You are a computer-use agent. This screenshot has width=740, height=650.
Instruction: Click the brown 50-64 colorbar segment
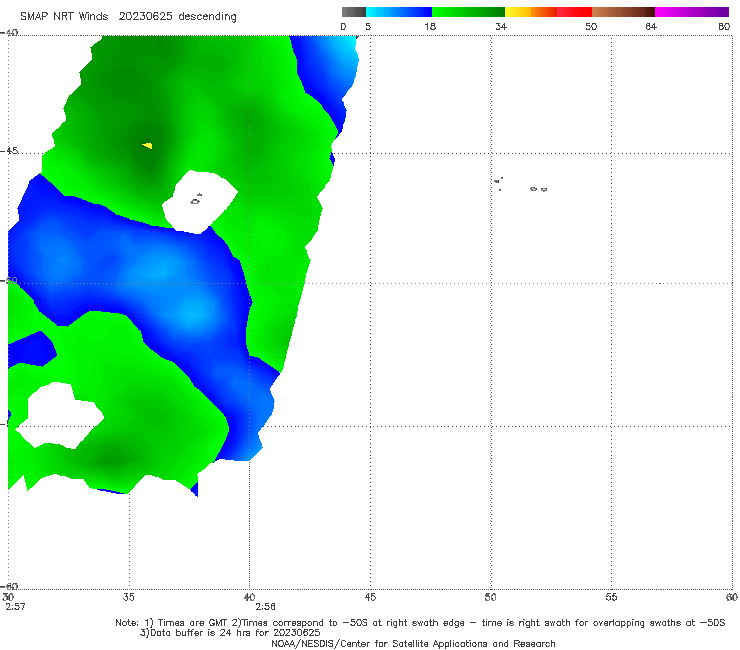[x=623, y=12]
